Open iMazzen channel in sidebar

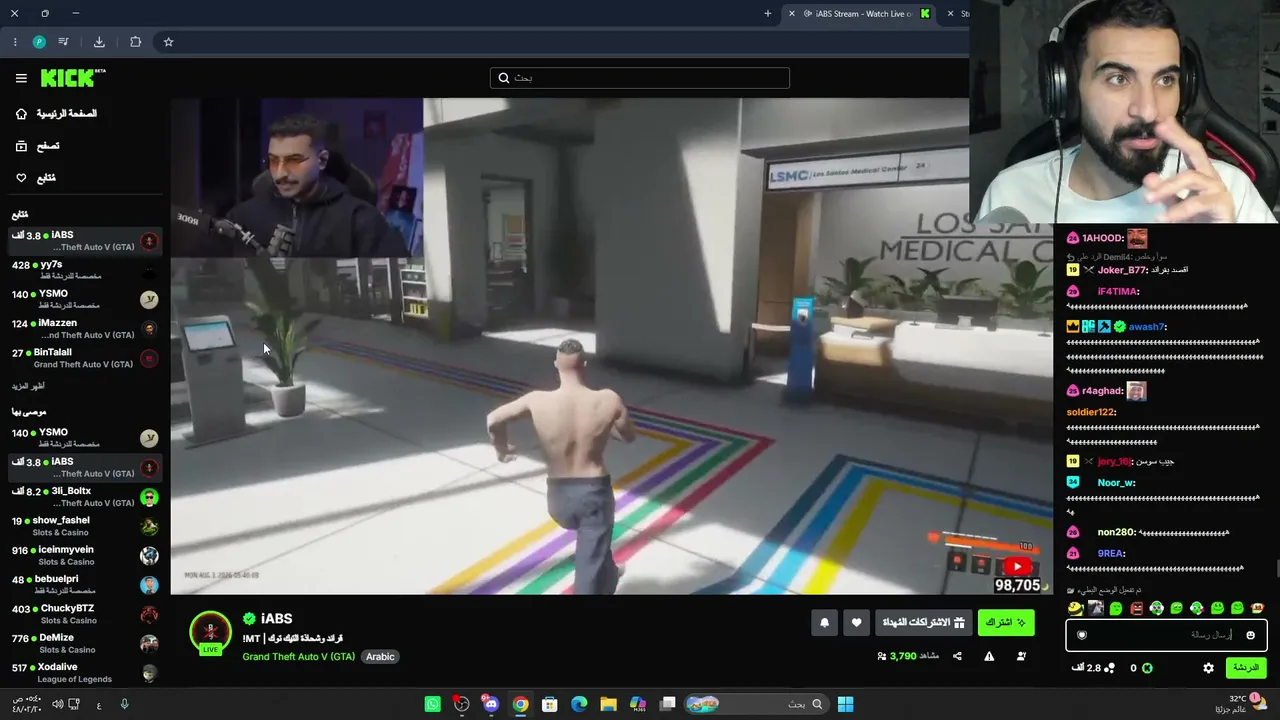pyautogui.click(x=85, y=329)
